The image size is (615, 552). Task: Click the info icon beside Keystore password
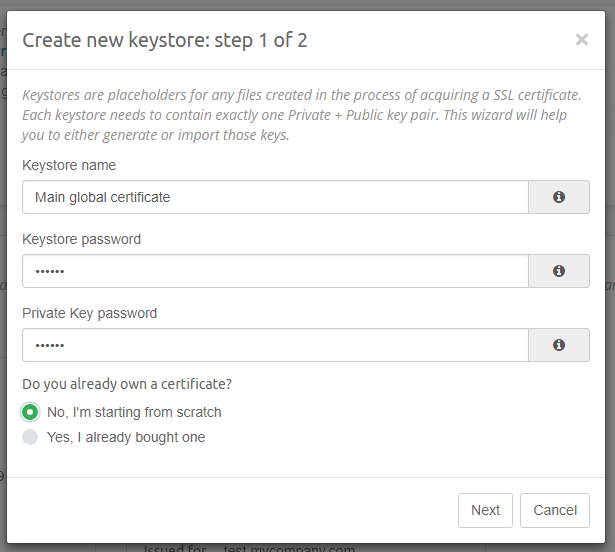(558, 271)
